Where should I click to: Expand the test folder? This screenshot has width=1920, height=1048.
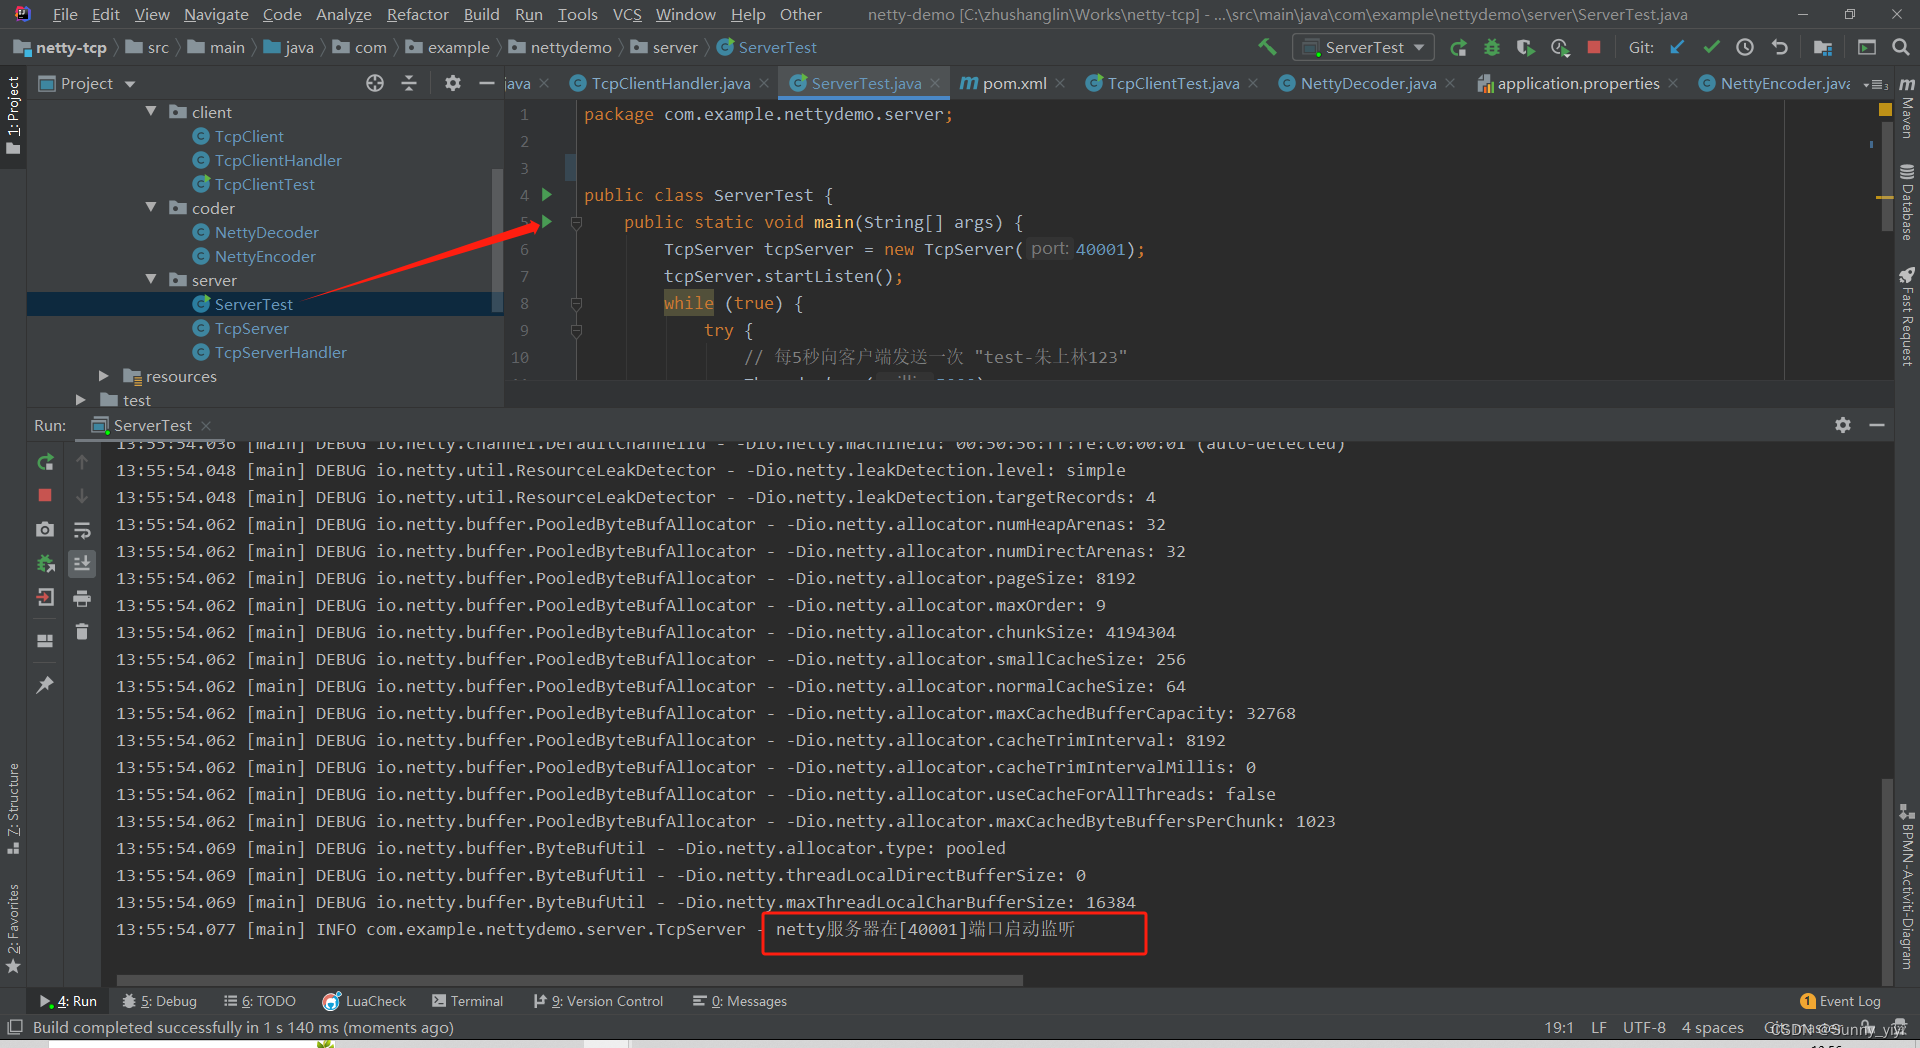pyautogui.click(x=80, y=400)
